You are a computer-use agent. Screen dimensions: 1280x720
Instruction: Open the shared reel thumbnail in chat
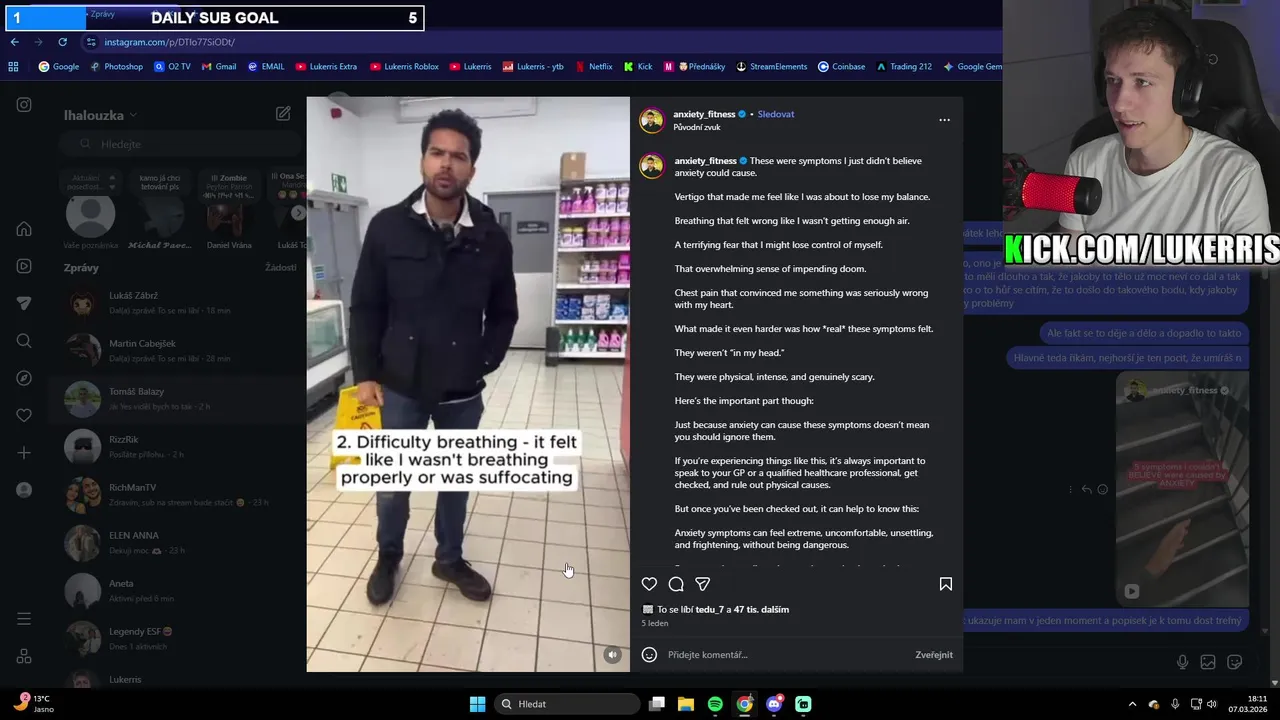click(1182, 490)
